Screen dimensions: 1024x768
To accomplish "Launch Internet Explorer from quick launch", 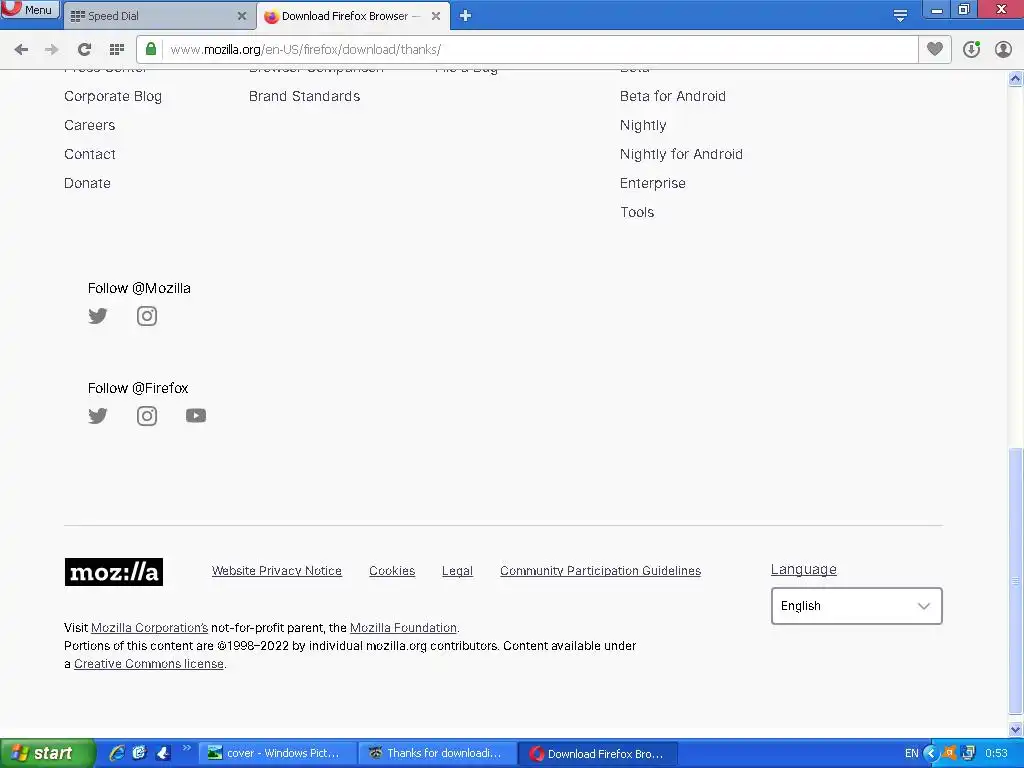I will (116, 753).
